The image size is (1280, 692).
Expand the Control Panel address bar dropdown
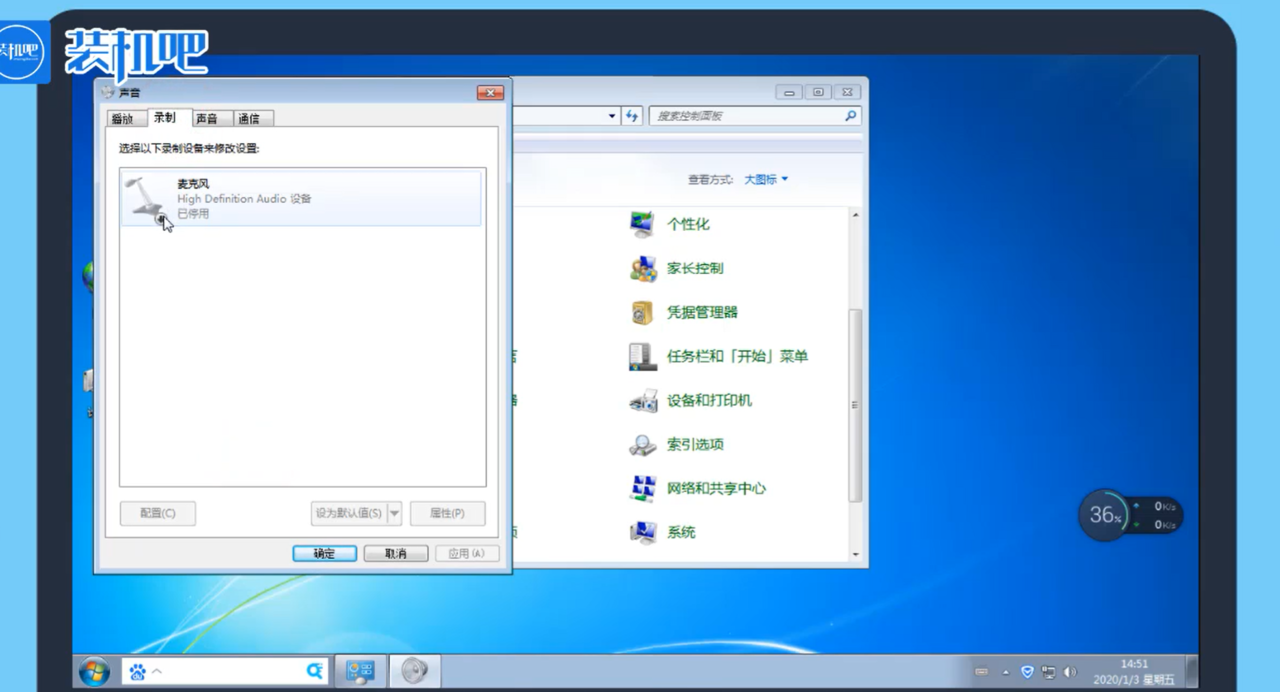coord(613,116)
